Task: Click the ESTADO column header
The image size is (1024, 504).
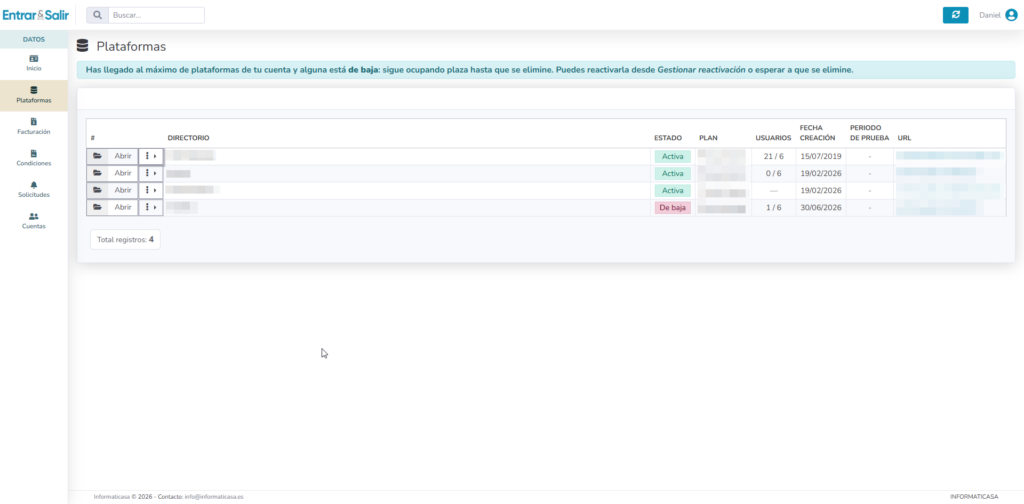Action: pos(668,138)
